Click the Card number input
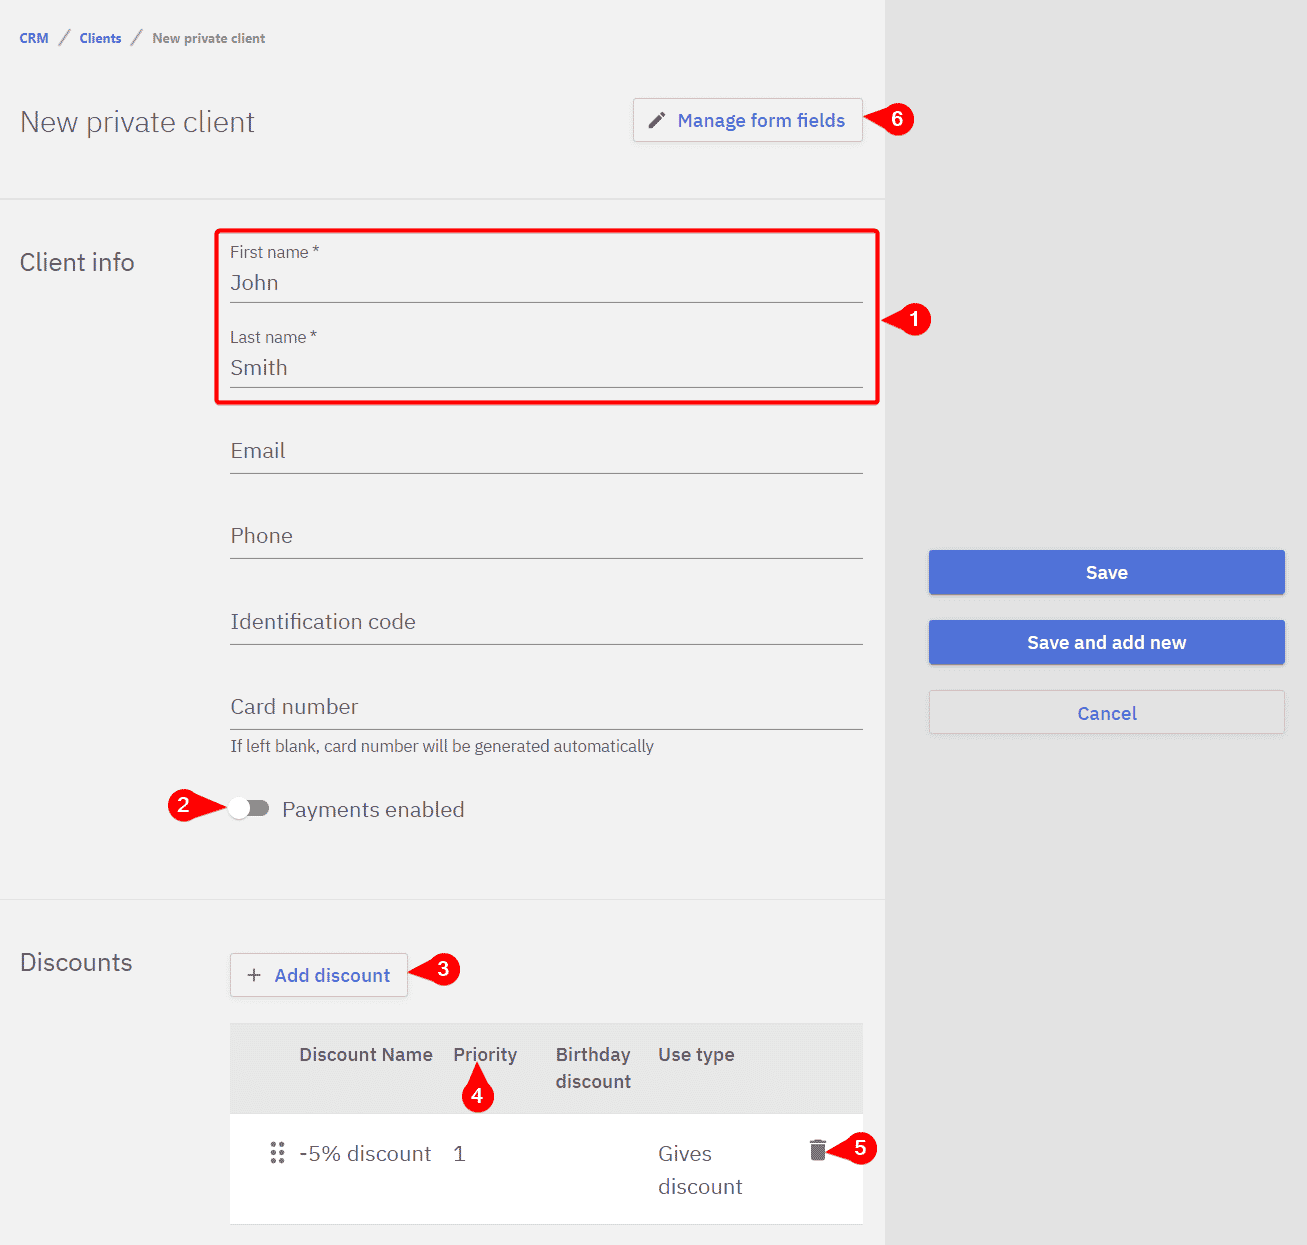 [x=545, y=707]
